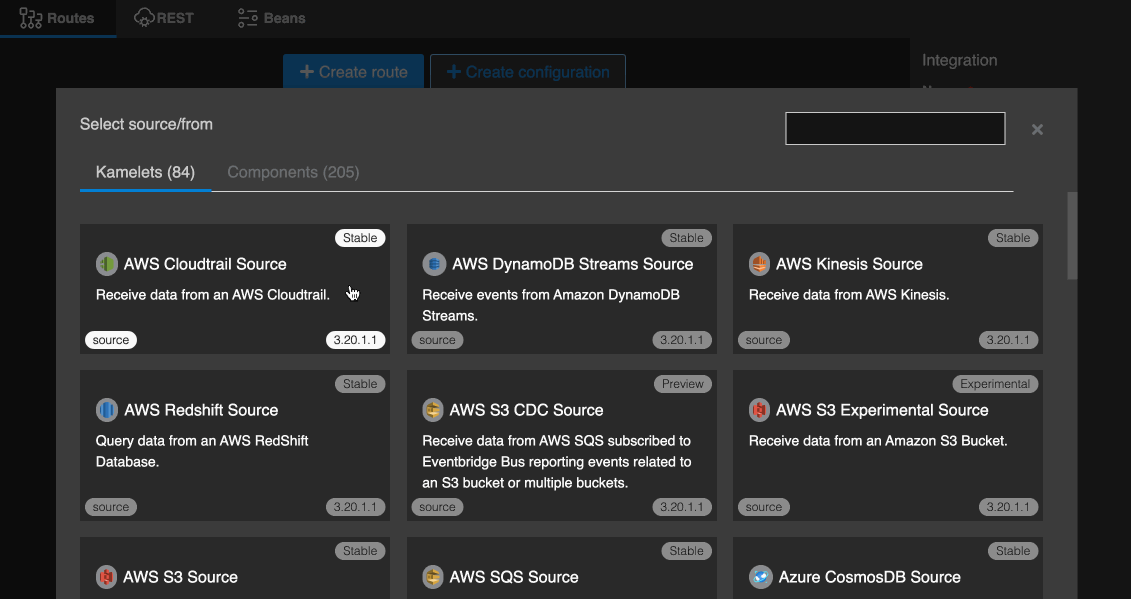Click the AWS DynamoDB Streams Source icon
Viewport: 1131px width, 599px height.
[434, 264]
